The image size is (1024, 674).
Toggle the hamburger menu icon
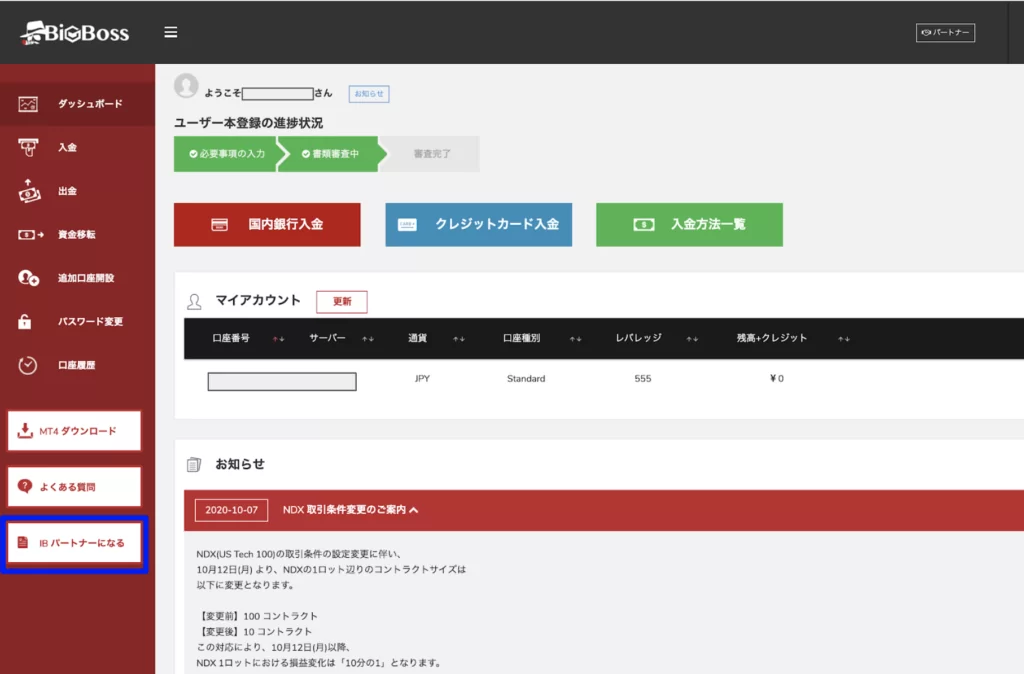(171, 32)
